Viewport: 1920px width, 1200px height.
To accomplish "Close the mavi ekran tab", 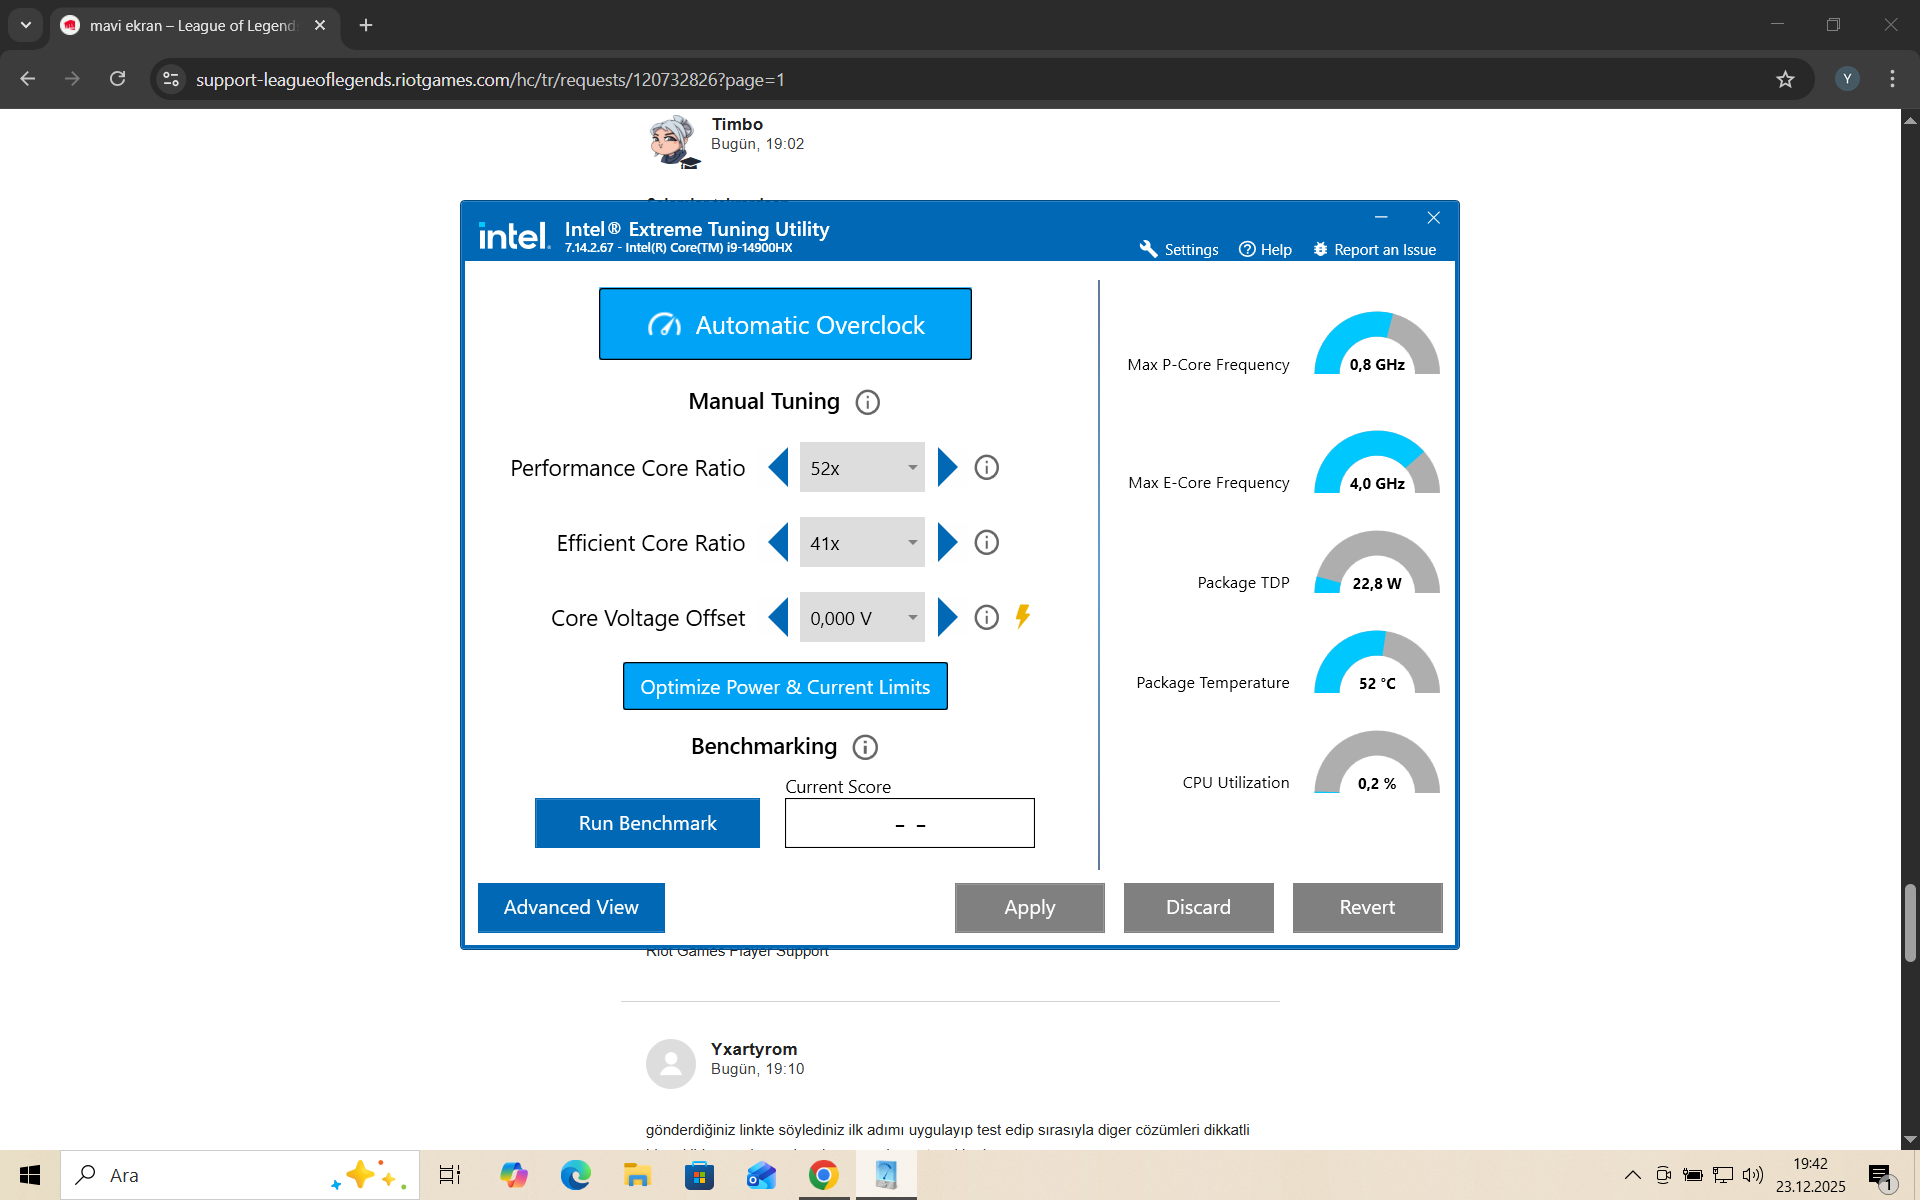I will point(320,25).
